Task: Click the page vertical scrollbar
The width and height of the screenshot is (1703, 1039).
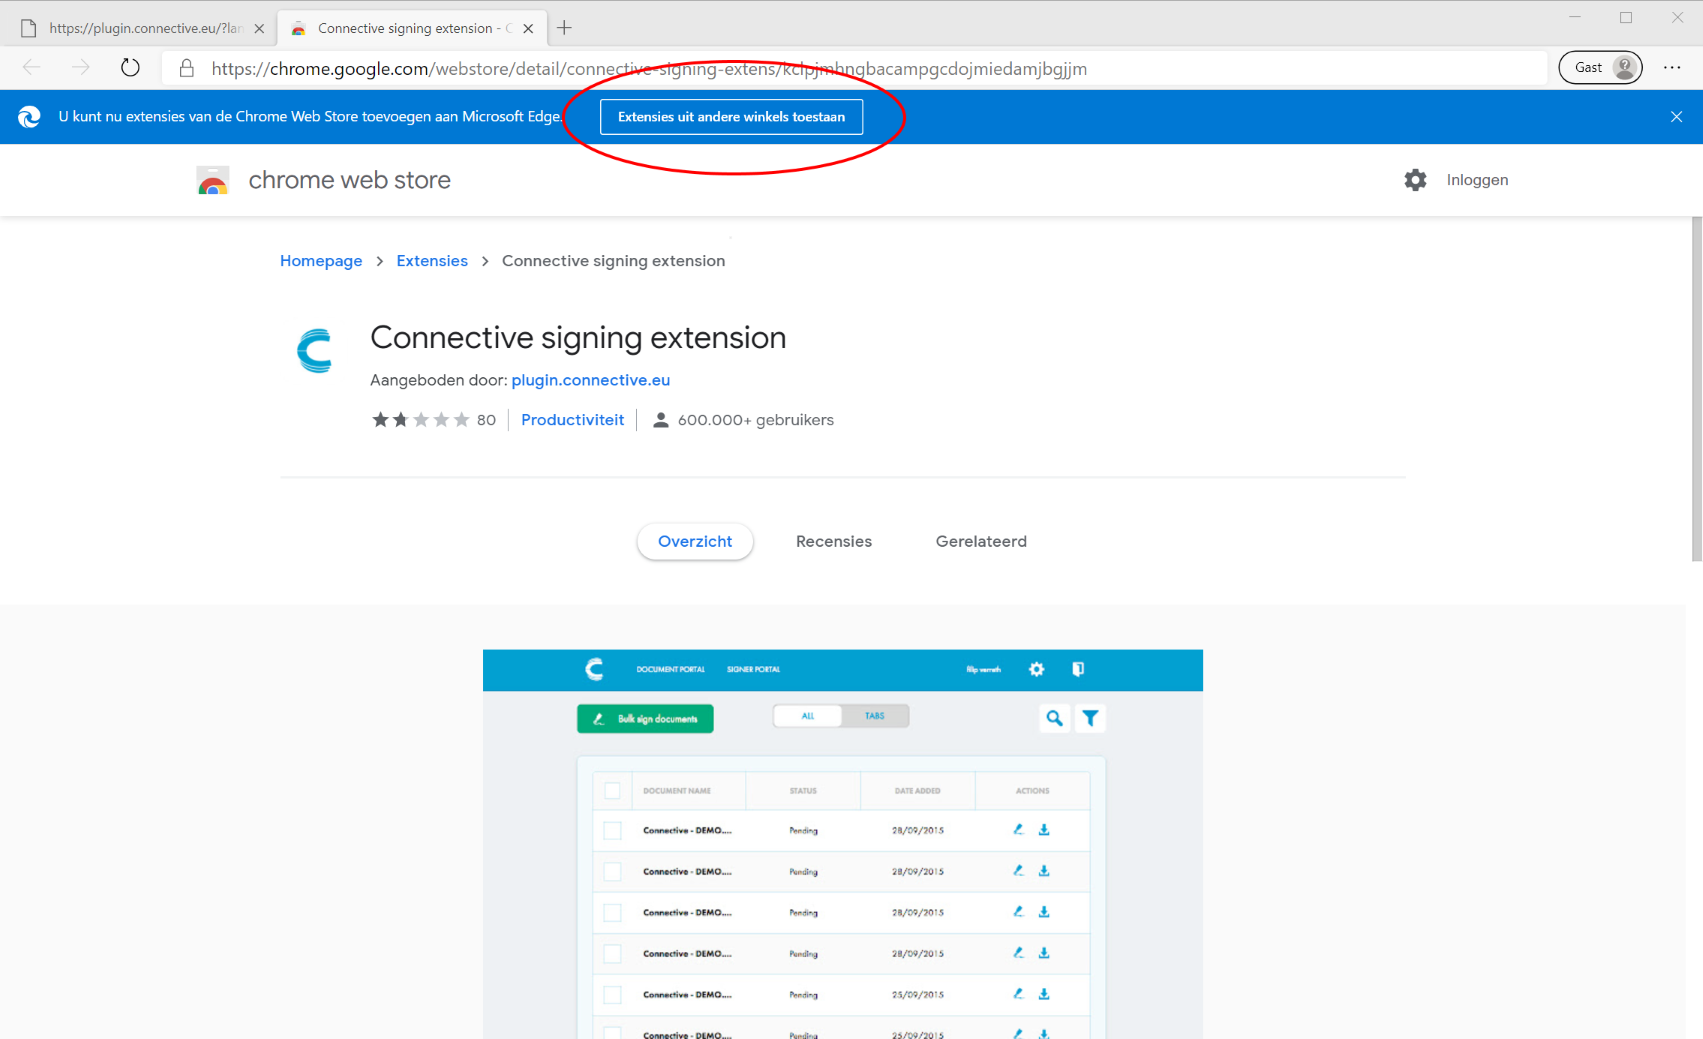Action: pyautogui.click(x=1696, y=390)
